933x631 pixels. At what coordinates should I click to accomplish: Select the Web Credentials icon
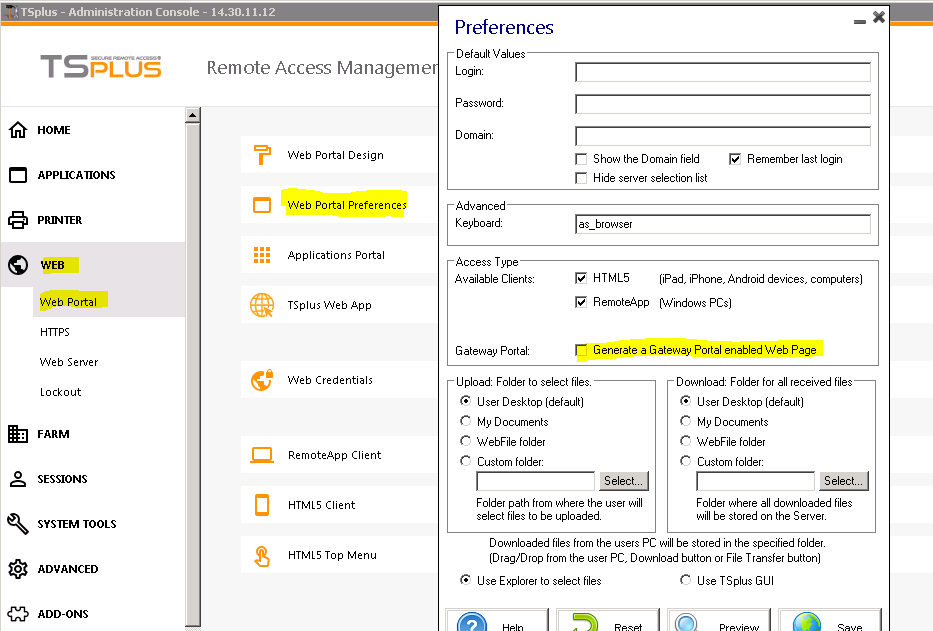[x=262, y=380]
